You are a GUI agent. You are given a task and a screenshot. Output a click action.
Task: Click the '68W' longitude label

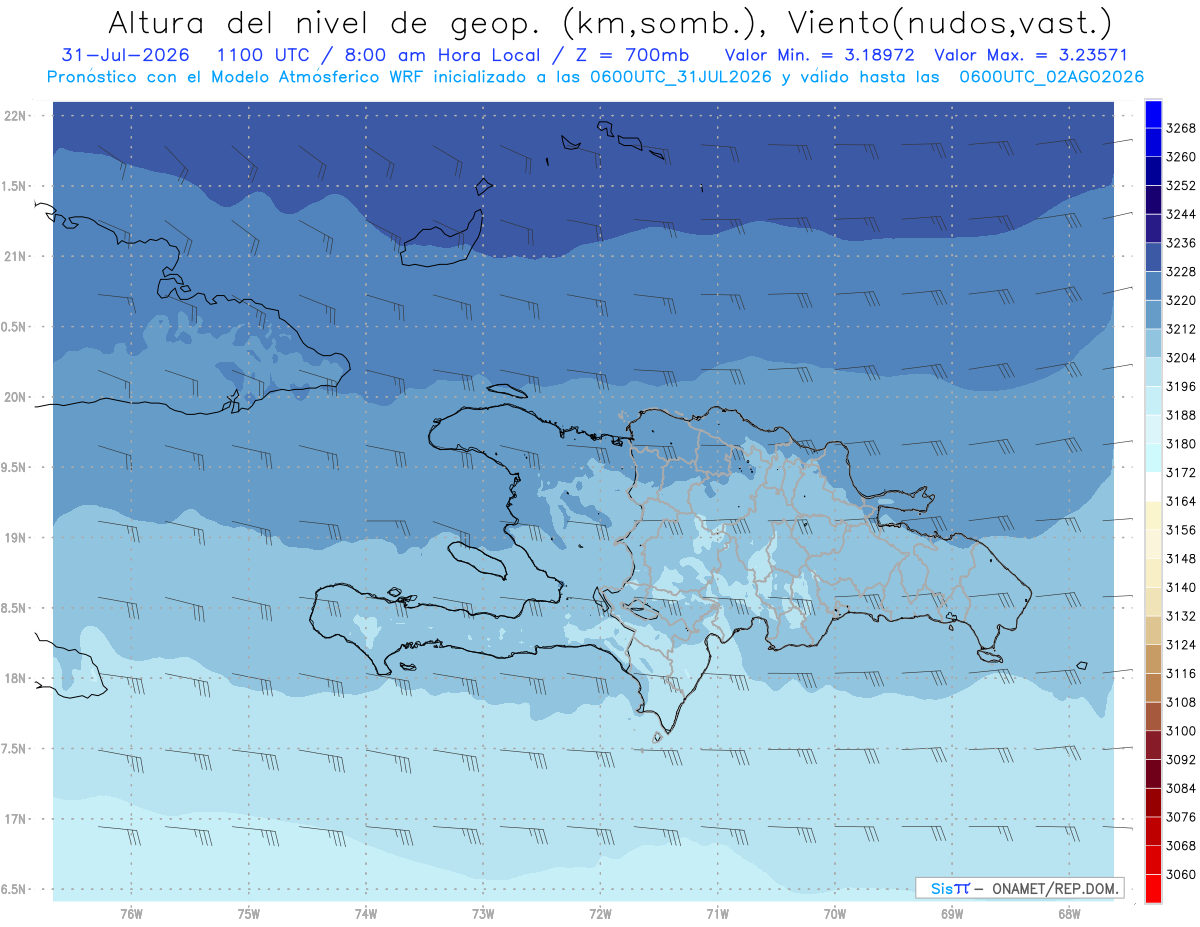pos(1069,913)
